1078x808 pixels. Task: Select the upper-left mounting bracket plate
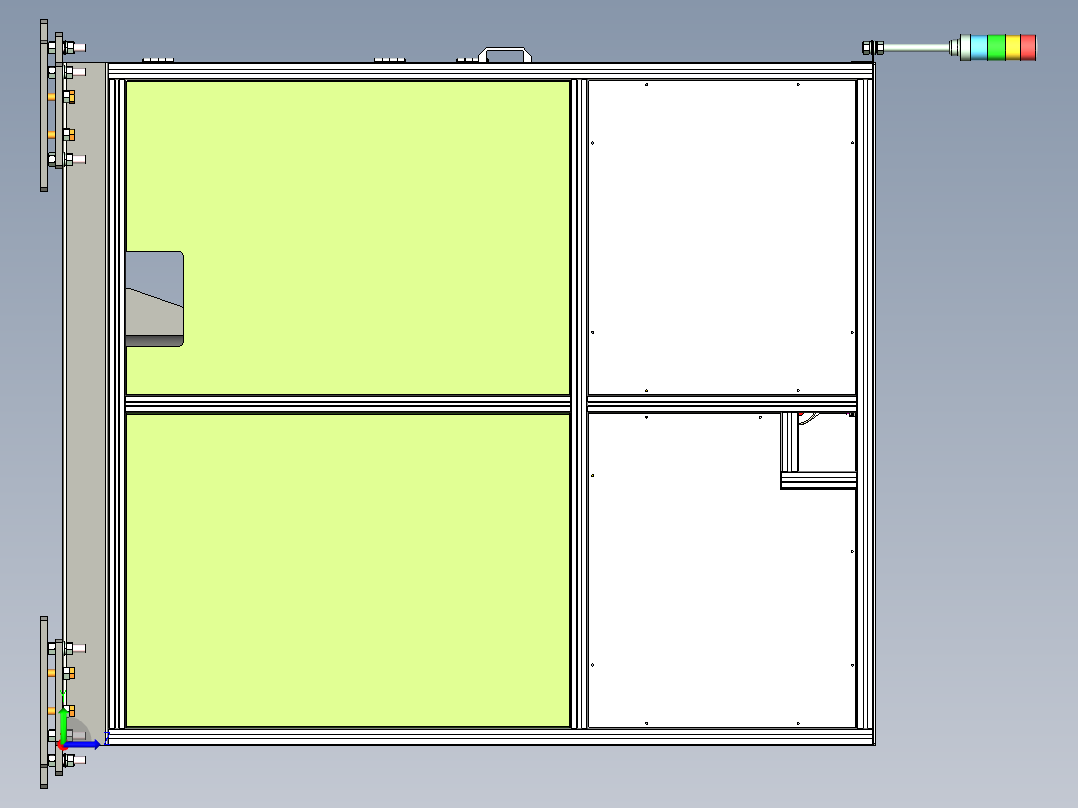click(x=44, y=105)
